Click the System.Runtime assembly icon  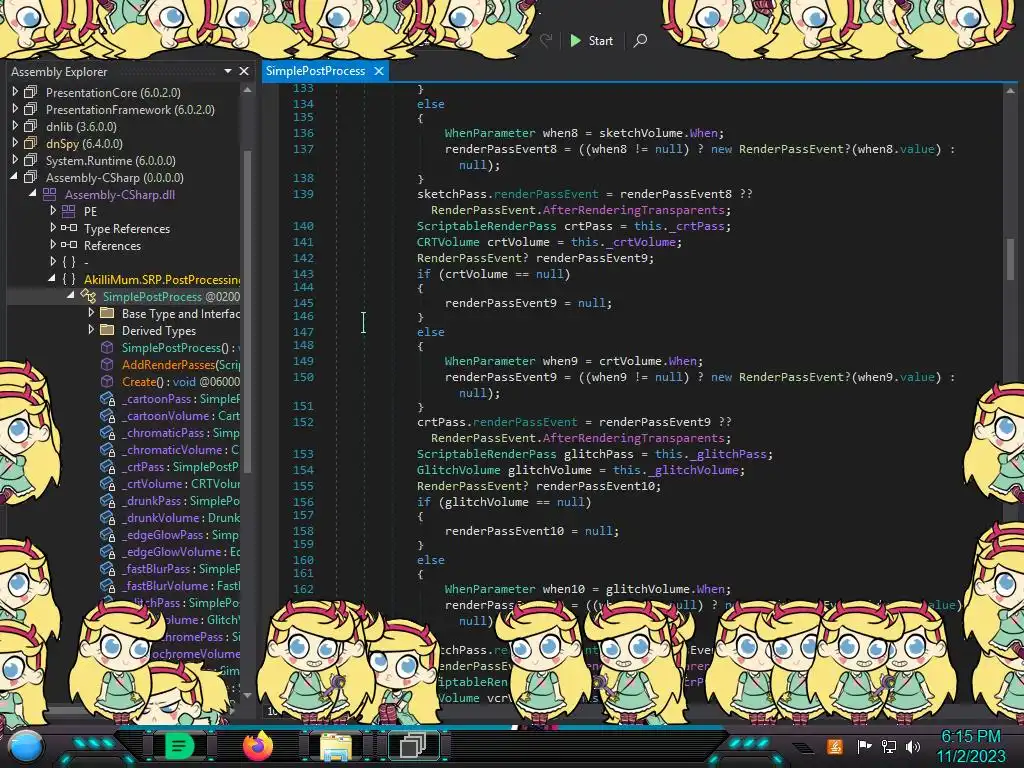(31, 160)
